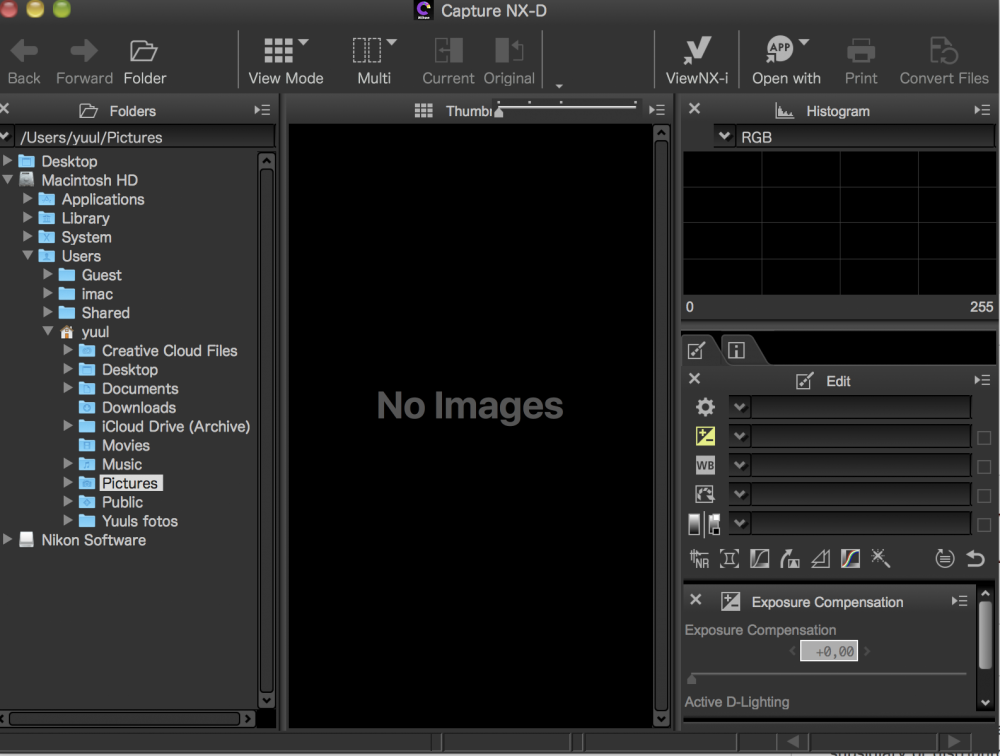
Task: Open the Tone row dropdown
Action: [x=740, y=523]
